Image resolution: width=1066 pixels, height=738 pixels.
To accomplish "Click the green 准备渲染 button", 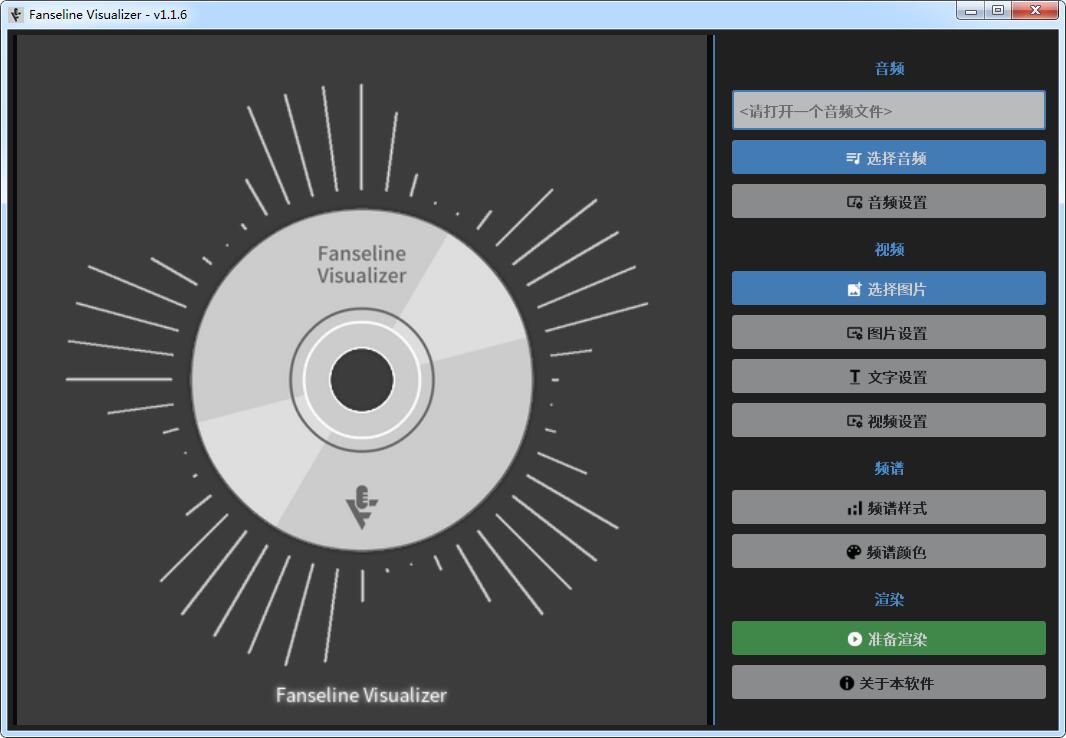I will [x=889, y=639].
